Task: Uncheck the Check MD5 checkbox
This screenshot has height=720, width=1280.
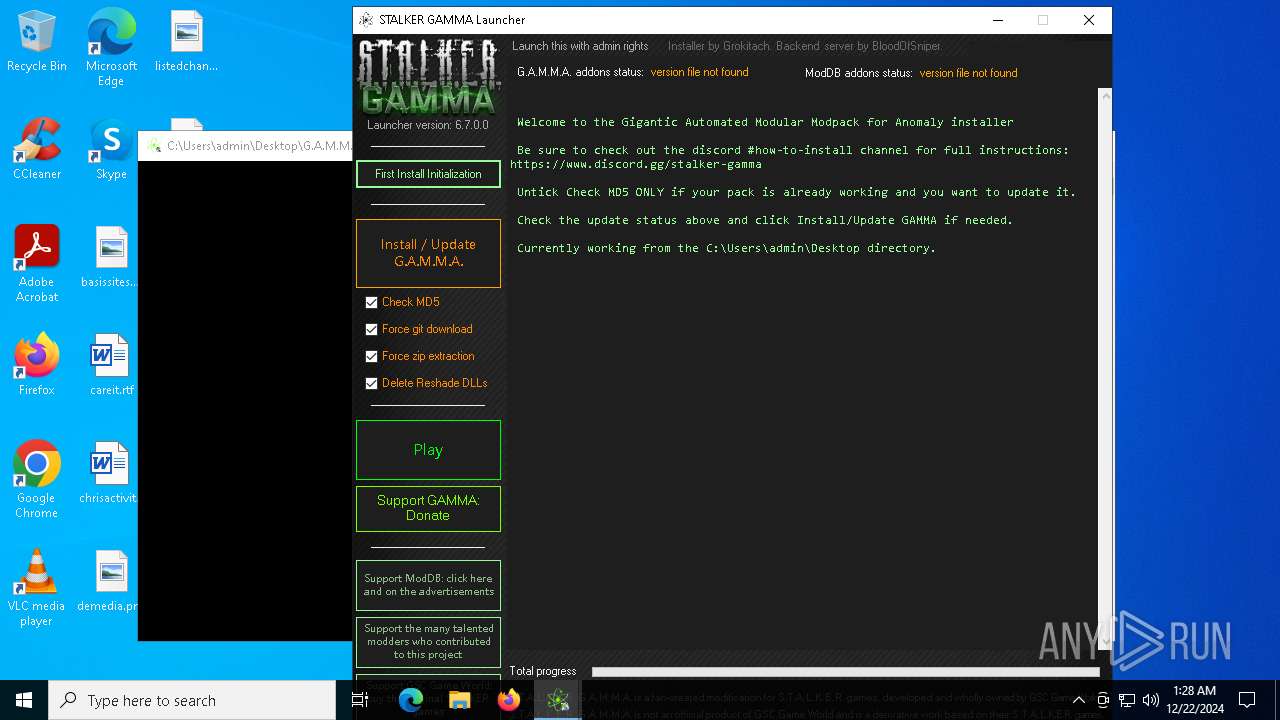Action: pyautogui.click(x=372, y=302)
